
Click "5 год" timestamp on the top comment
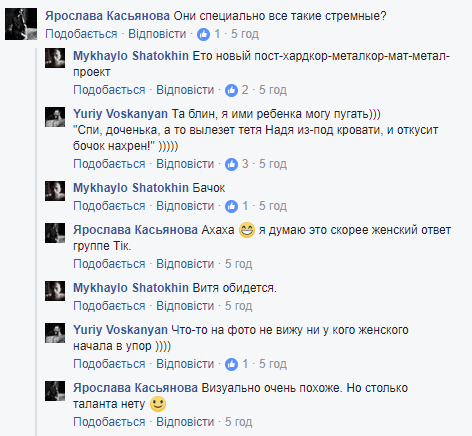pyautogui.click(x=245, y=34)
